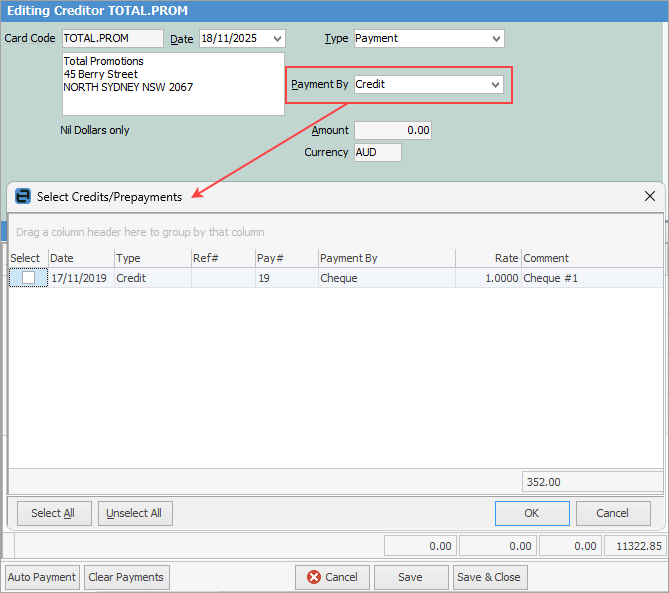The height and width of the screenshot is (593, 669).
Task: Click the Save & Close button
Action: coord(490,577)
